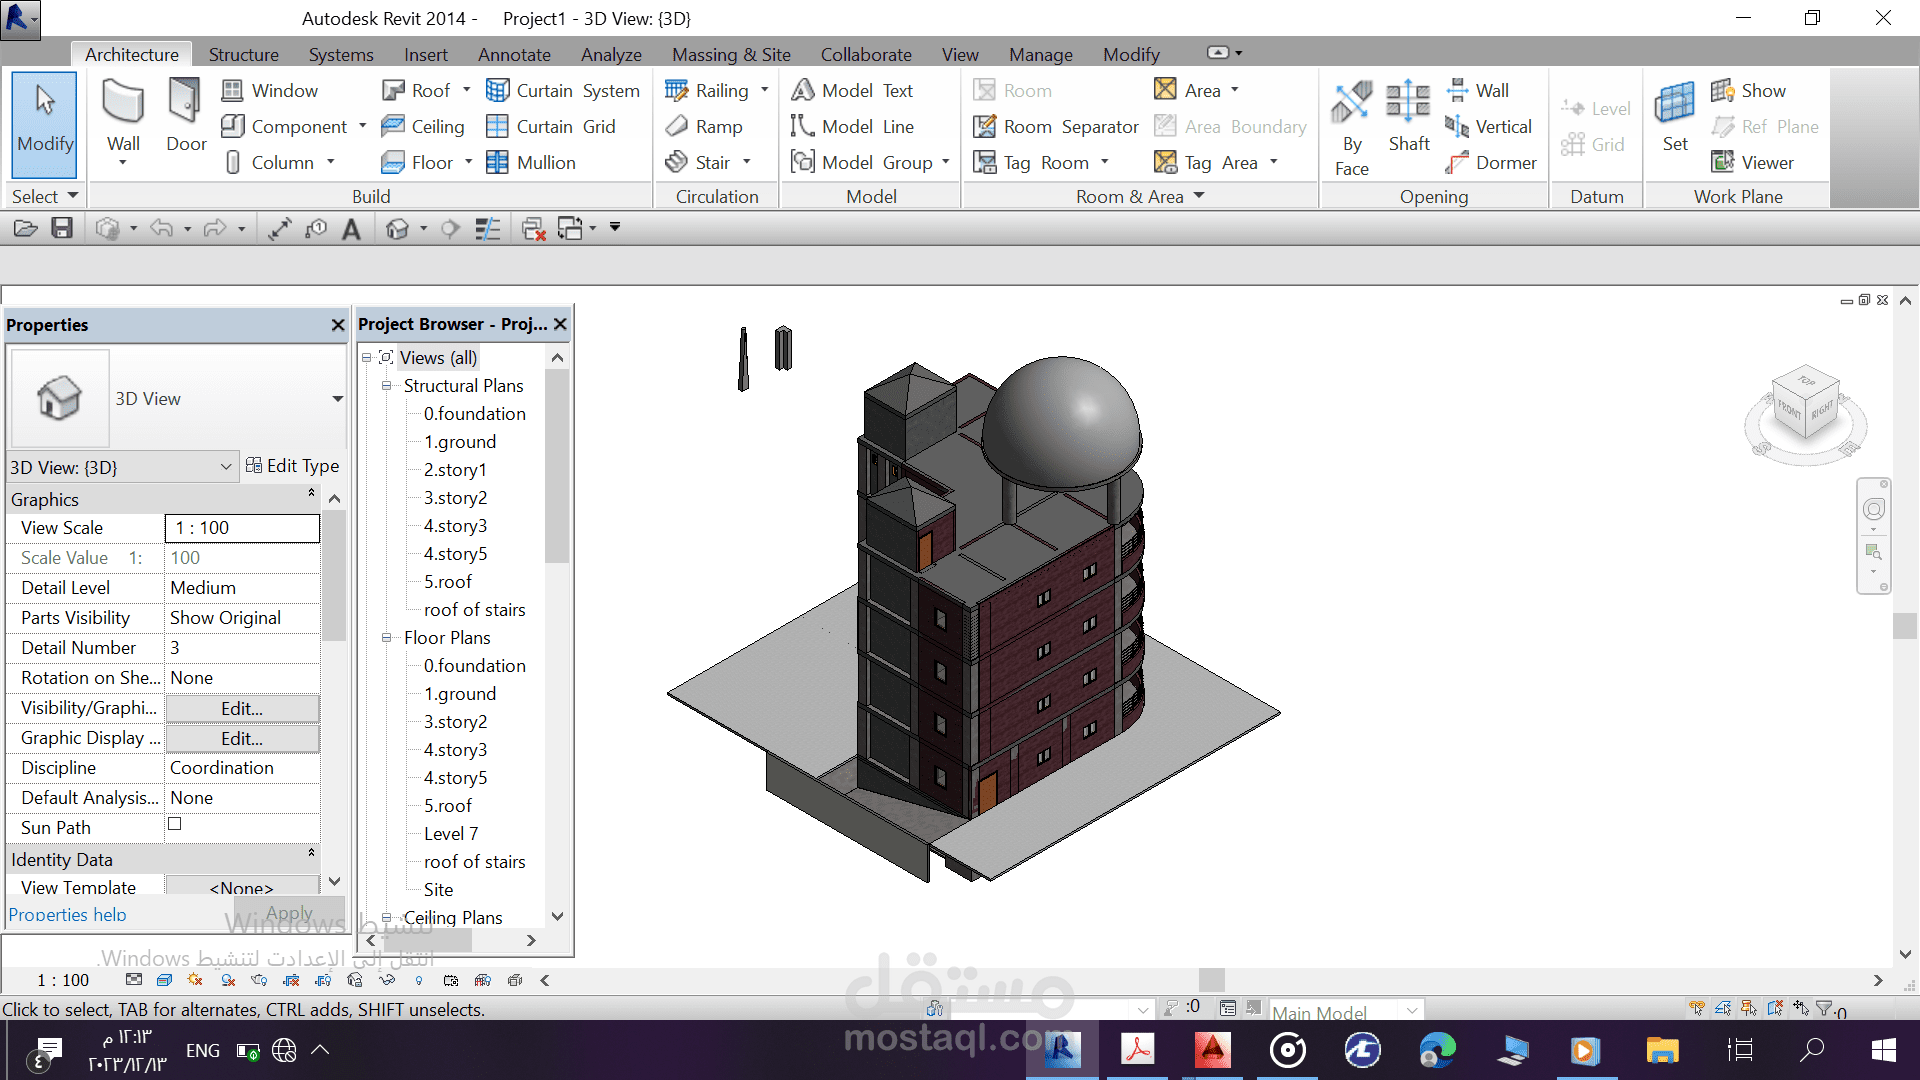This screenshot has height=1080, width=1920.
Task: Open a project from quick access toolbar
Action: (x=25, y=228)
